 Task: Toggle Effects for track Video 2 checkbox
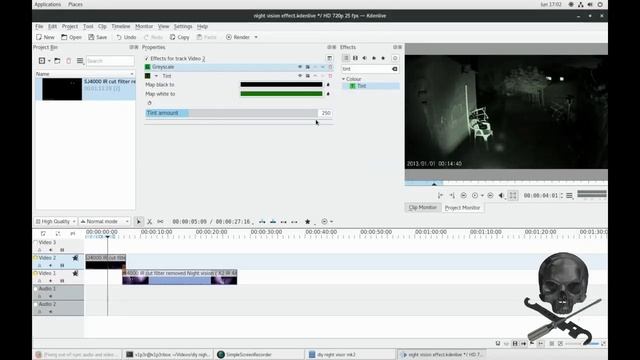(147, 59)
